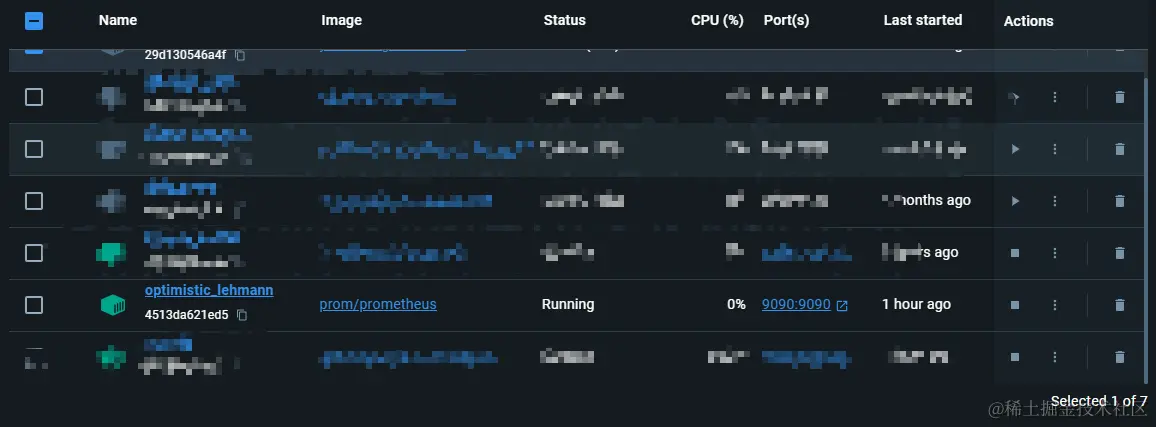The width and height of the screenshot is (1156, 427).
Task: Select the checkbox of the 'months ago' row
Action: tap(34, 201)
